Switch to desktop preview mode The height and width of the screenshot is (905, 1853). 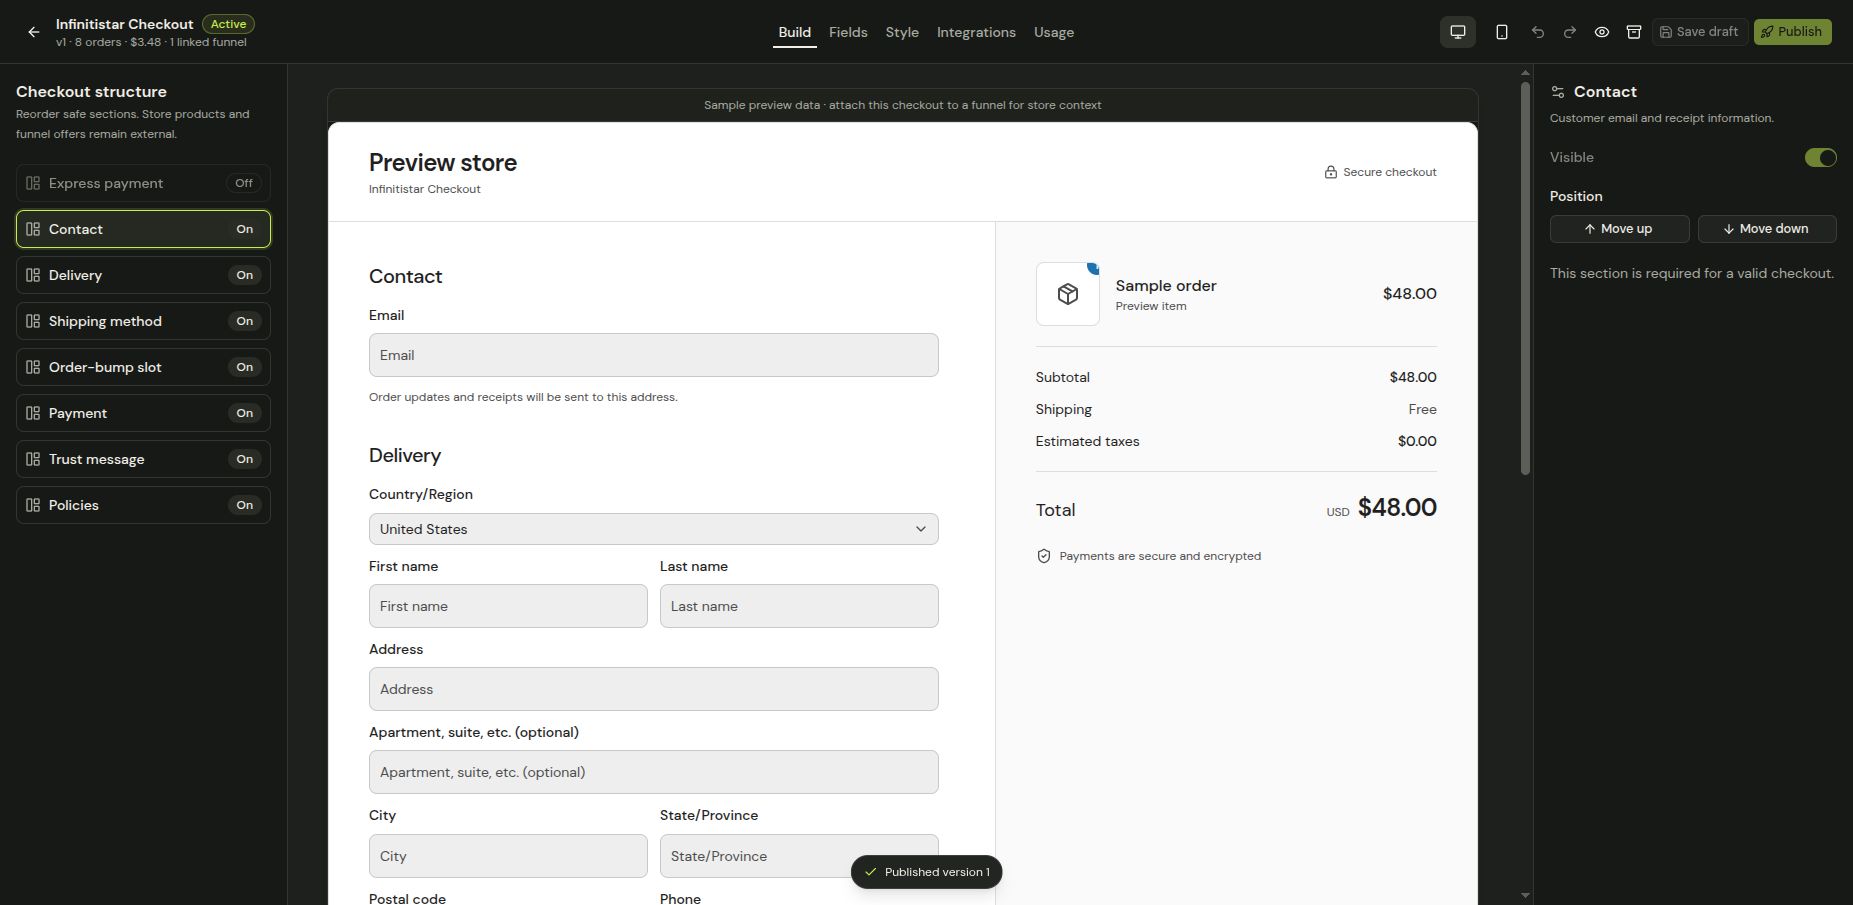(x=1458, y=32)
